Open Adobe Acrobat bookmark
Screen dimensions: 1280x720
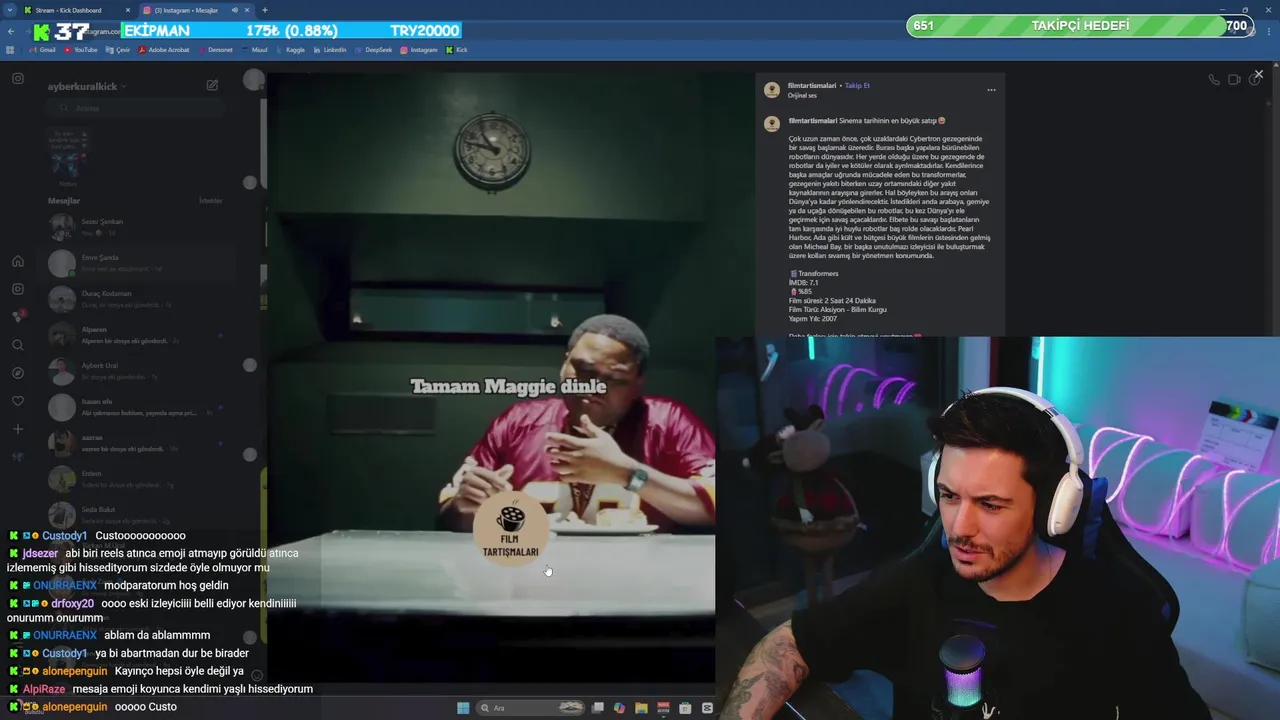(164, 49)
